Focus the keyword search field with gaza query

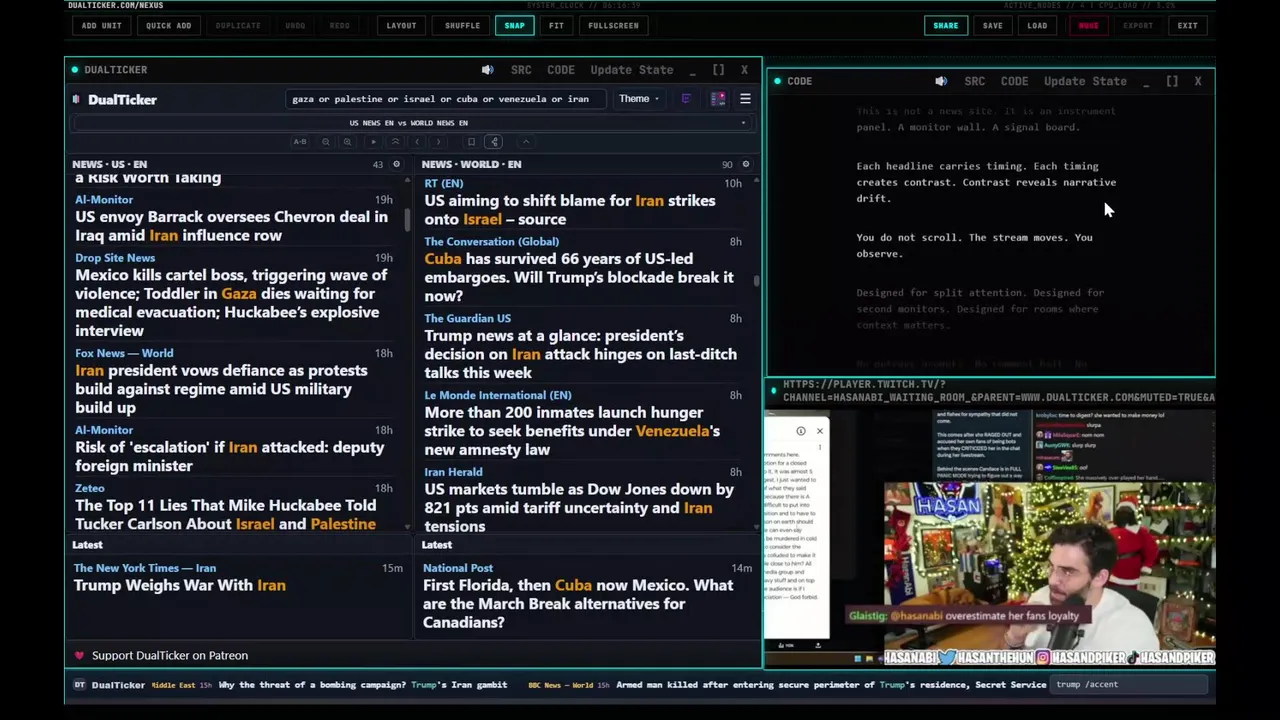[x=445, y=99]
